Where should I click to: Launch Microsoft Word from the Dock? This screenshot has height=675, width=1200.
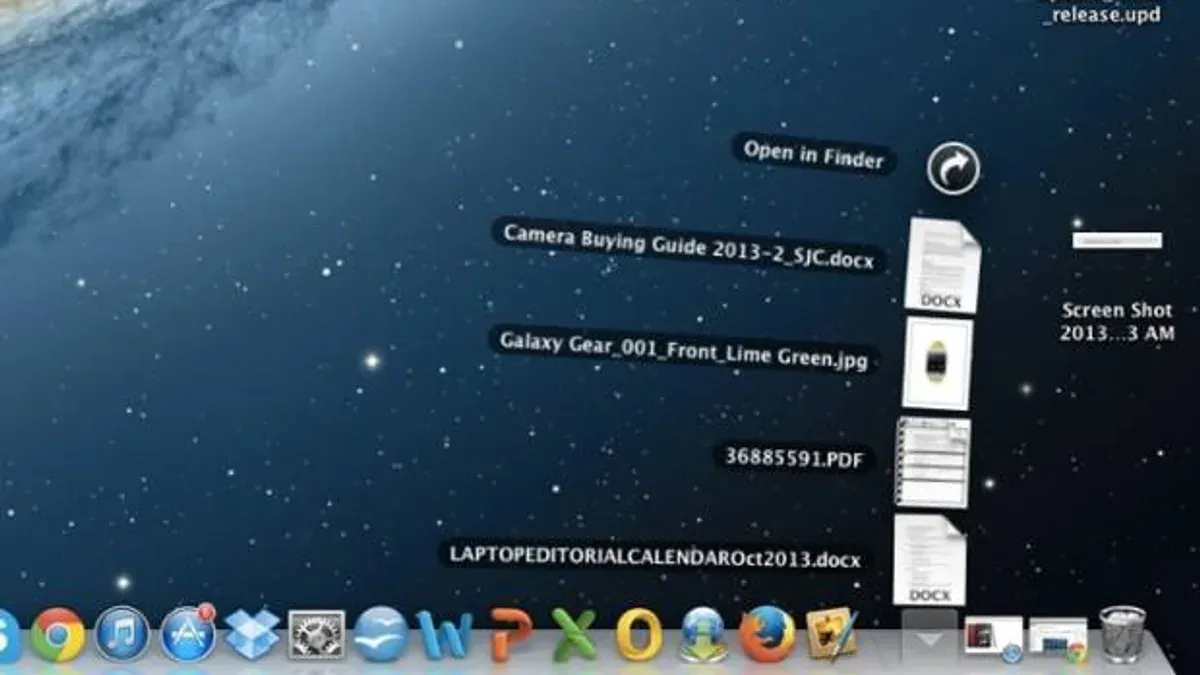(x=444, y=635)
